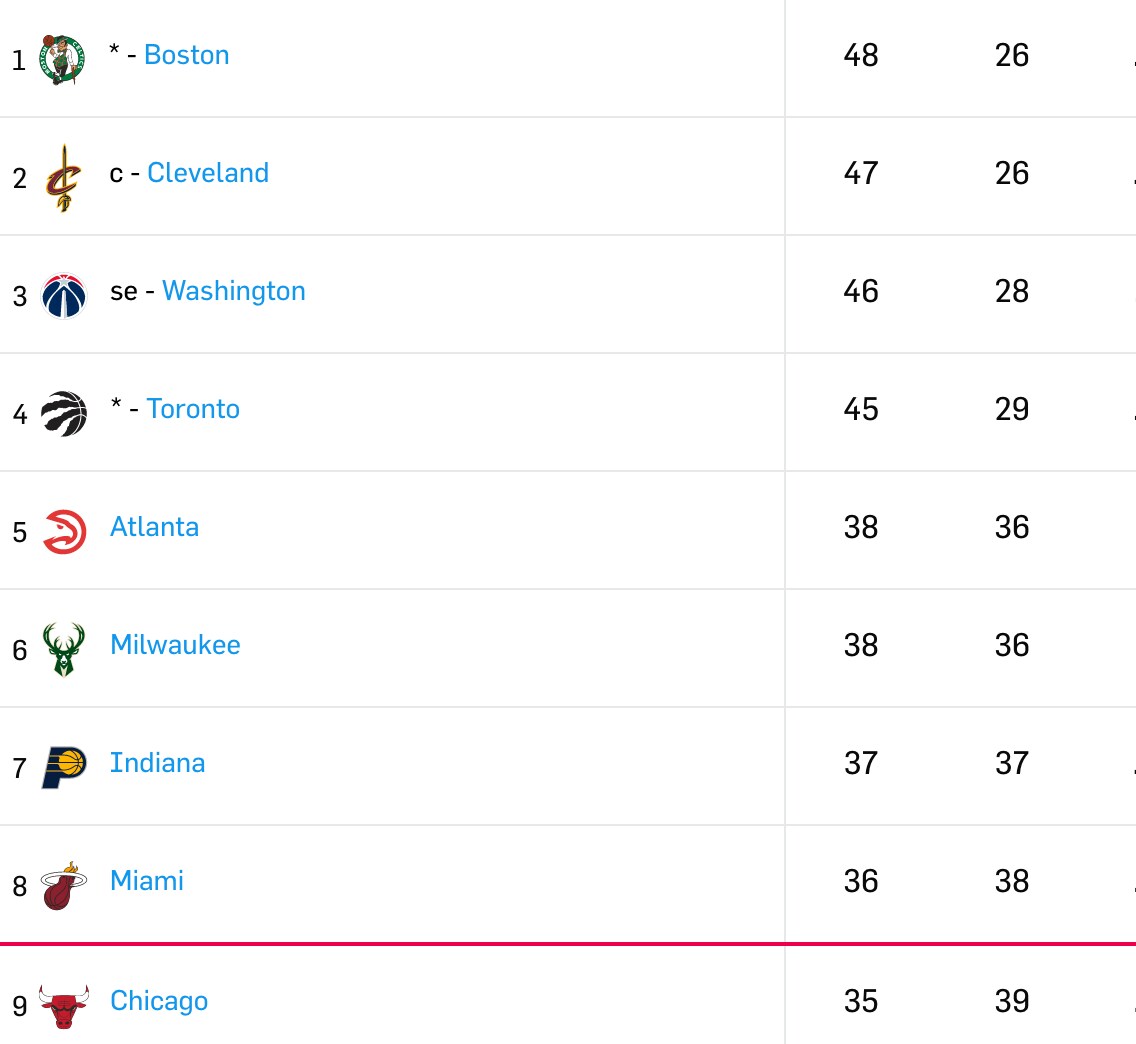
Task: Select the Washington team link
Action: (x=233, y=291)
